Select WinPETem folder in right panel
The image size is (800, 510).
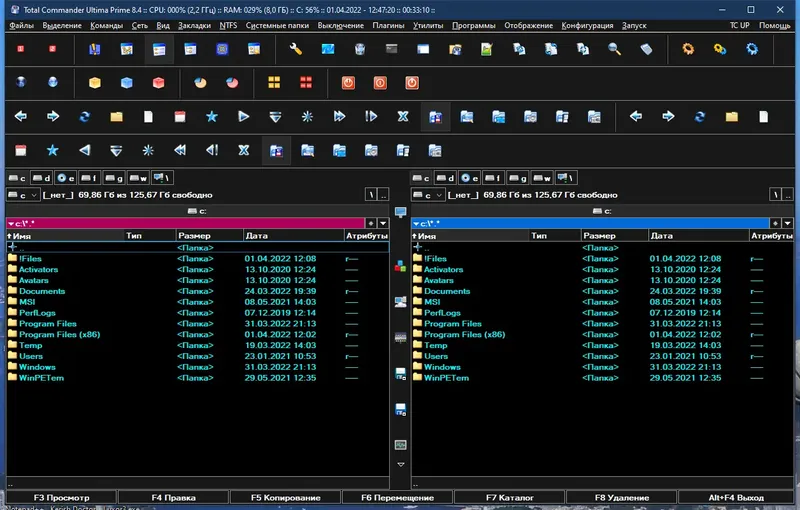click(x=446, y=378)
